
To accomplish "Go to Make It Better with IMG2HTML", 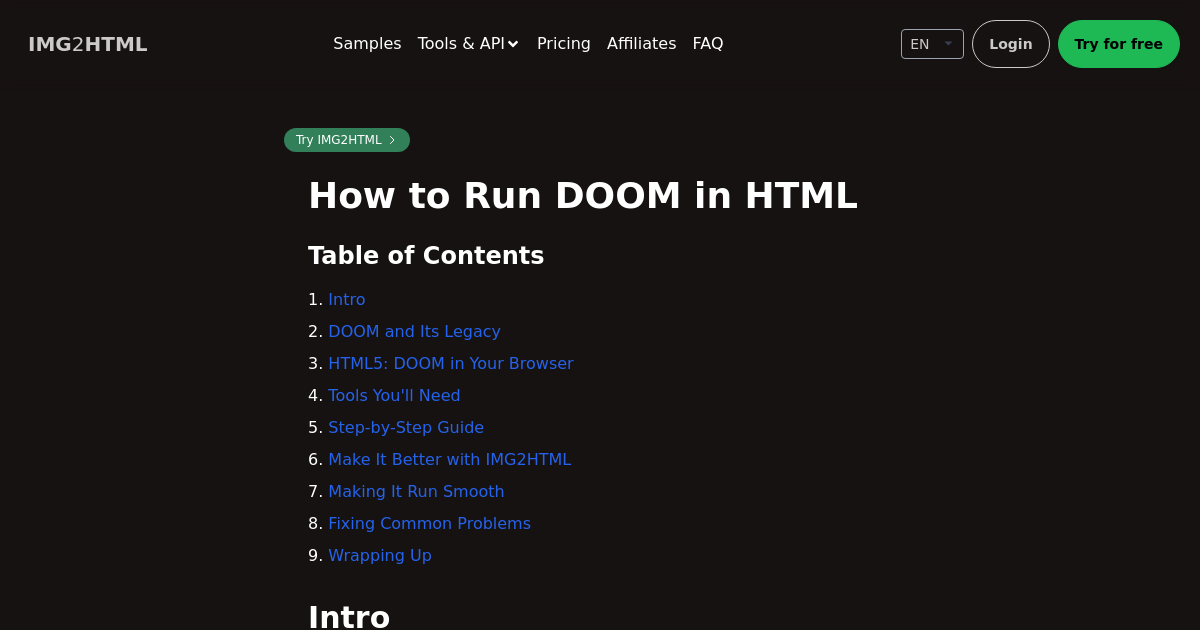I will pos(450,460).
